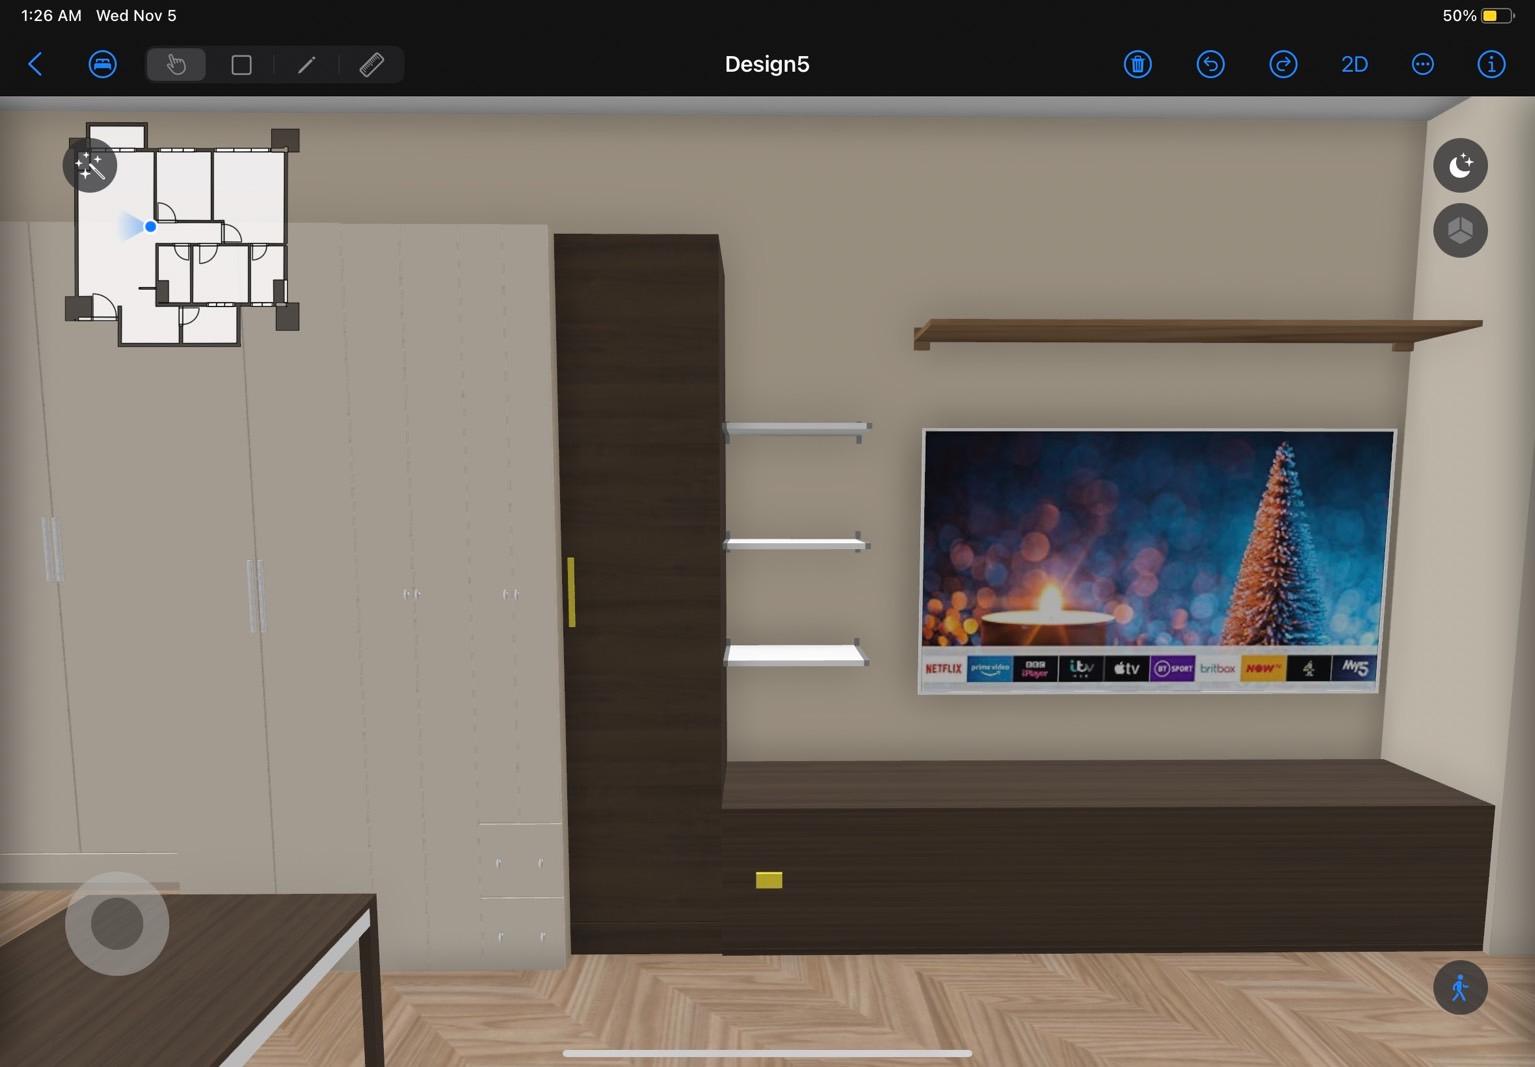1535x1067 pixels.
Task: Toggle the 3D cube view mode
Action: point(1460,231)
